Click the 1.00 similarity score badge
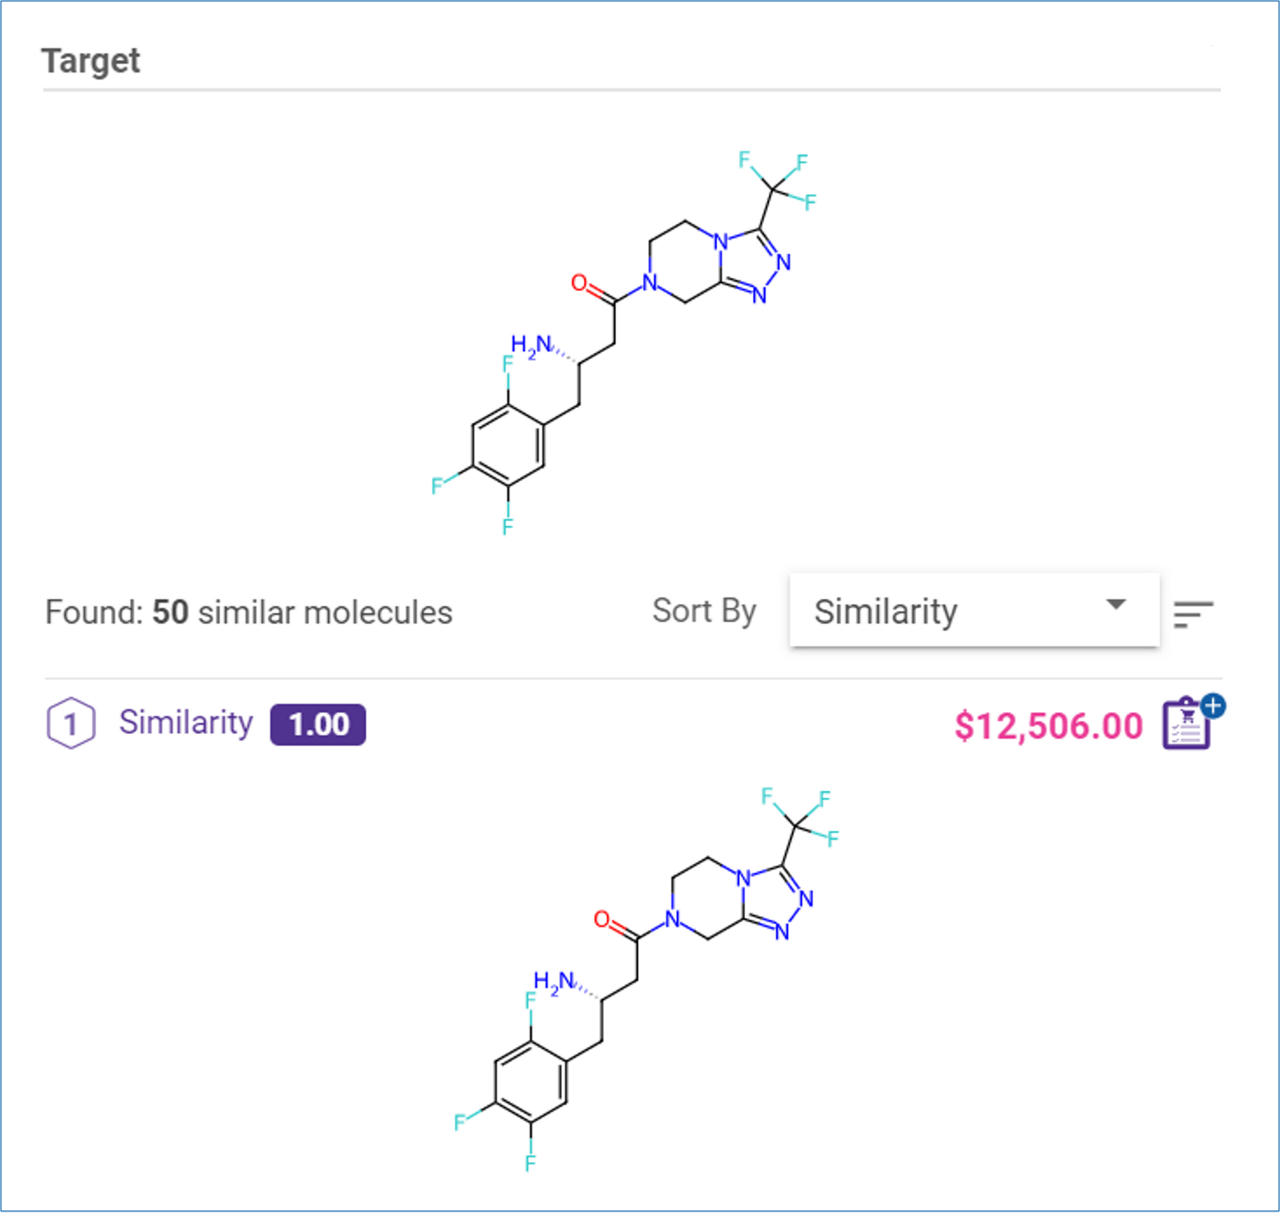This screenshot has width=1280, height=1213. (x=318, y=724)
